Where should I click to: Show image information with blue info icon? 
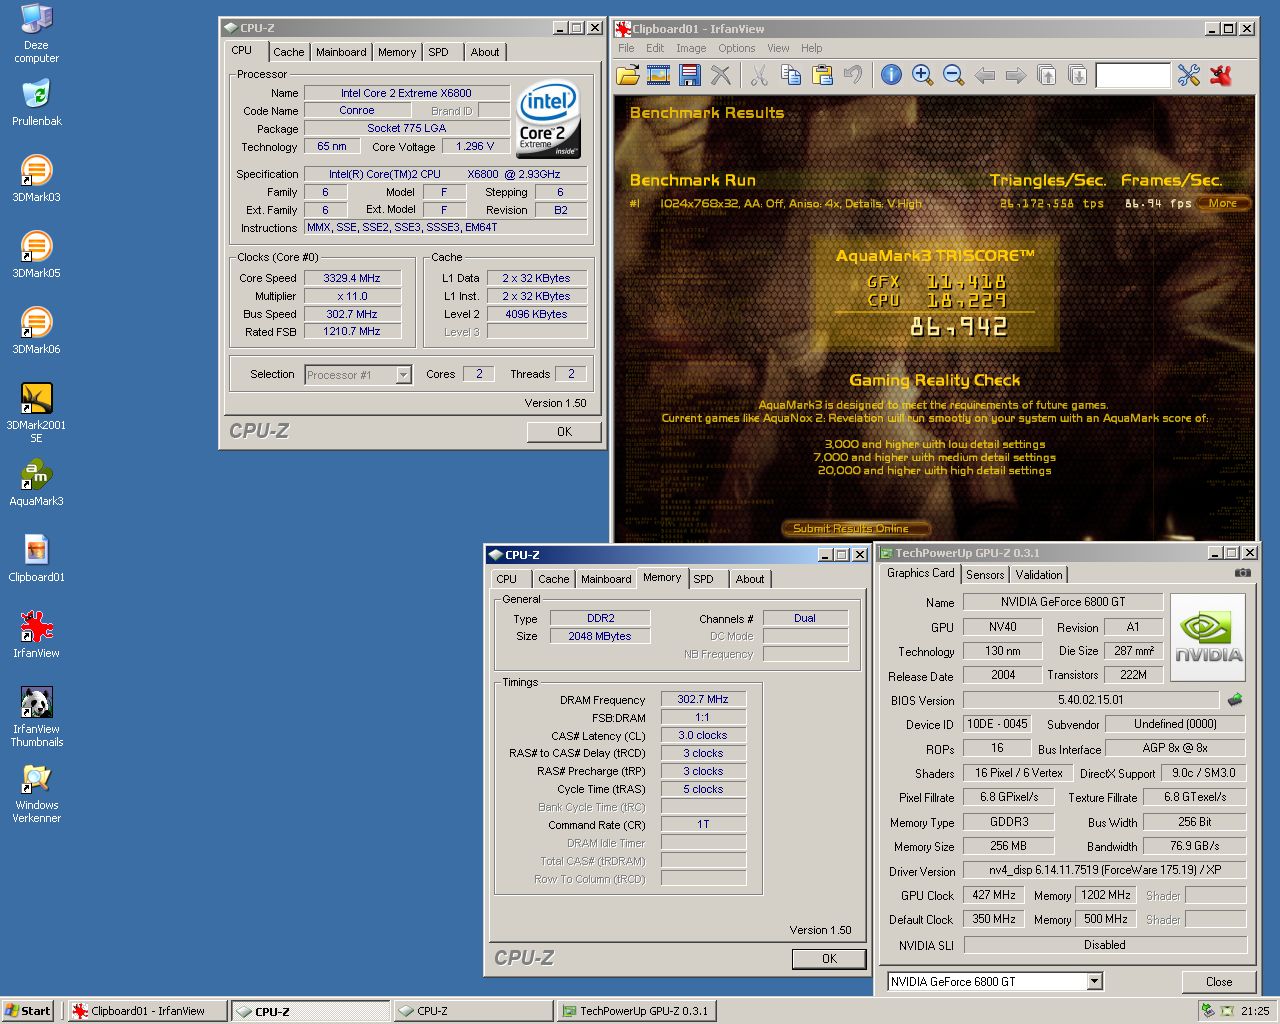click(x=891, y=75)
